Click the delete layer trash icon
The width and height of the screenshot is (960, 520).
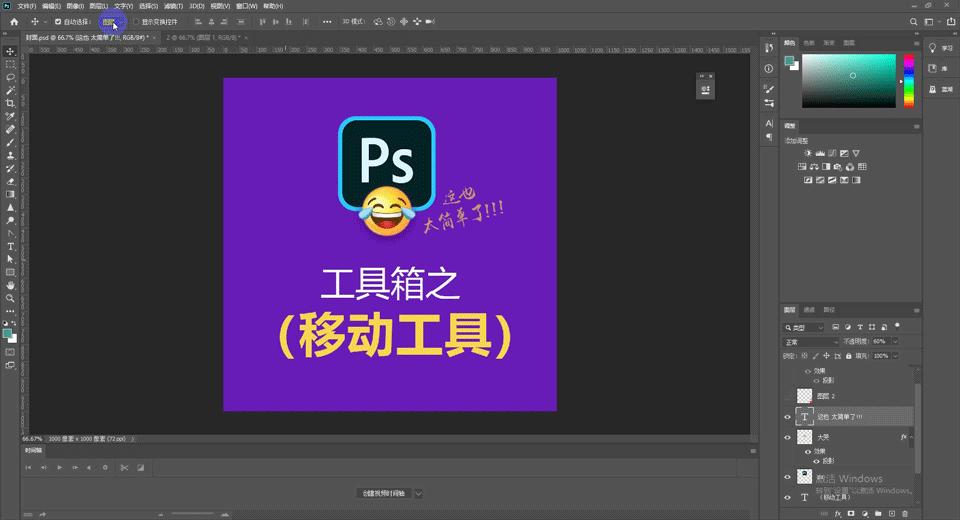tap(905, 514)
